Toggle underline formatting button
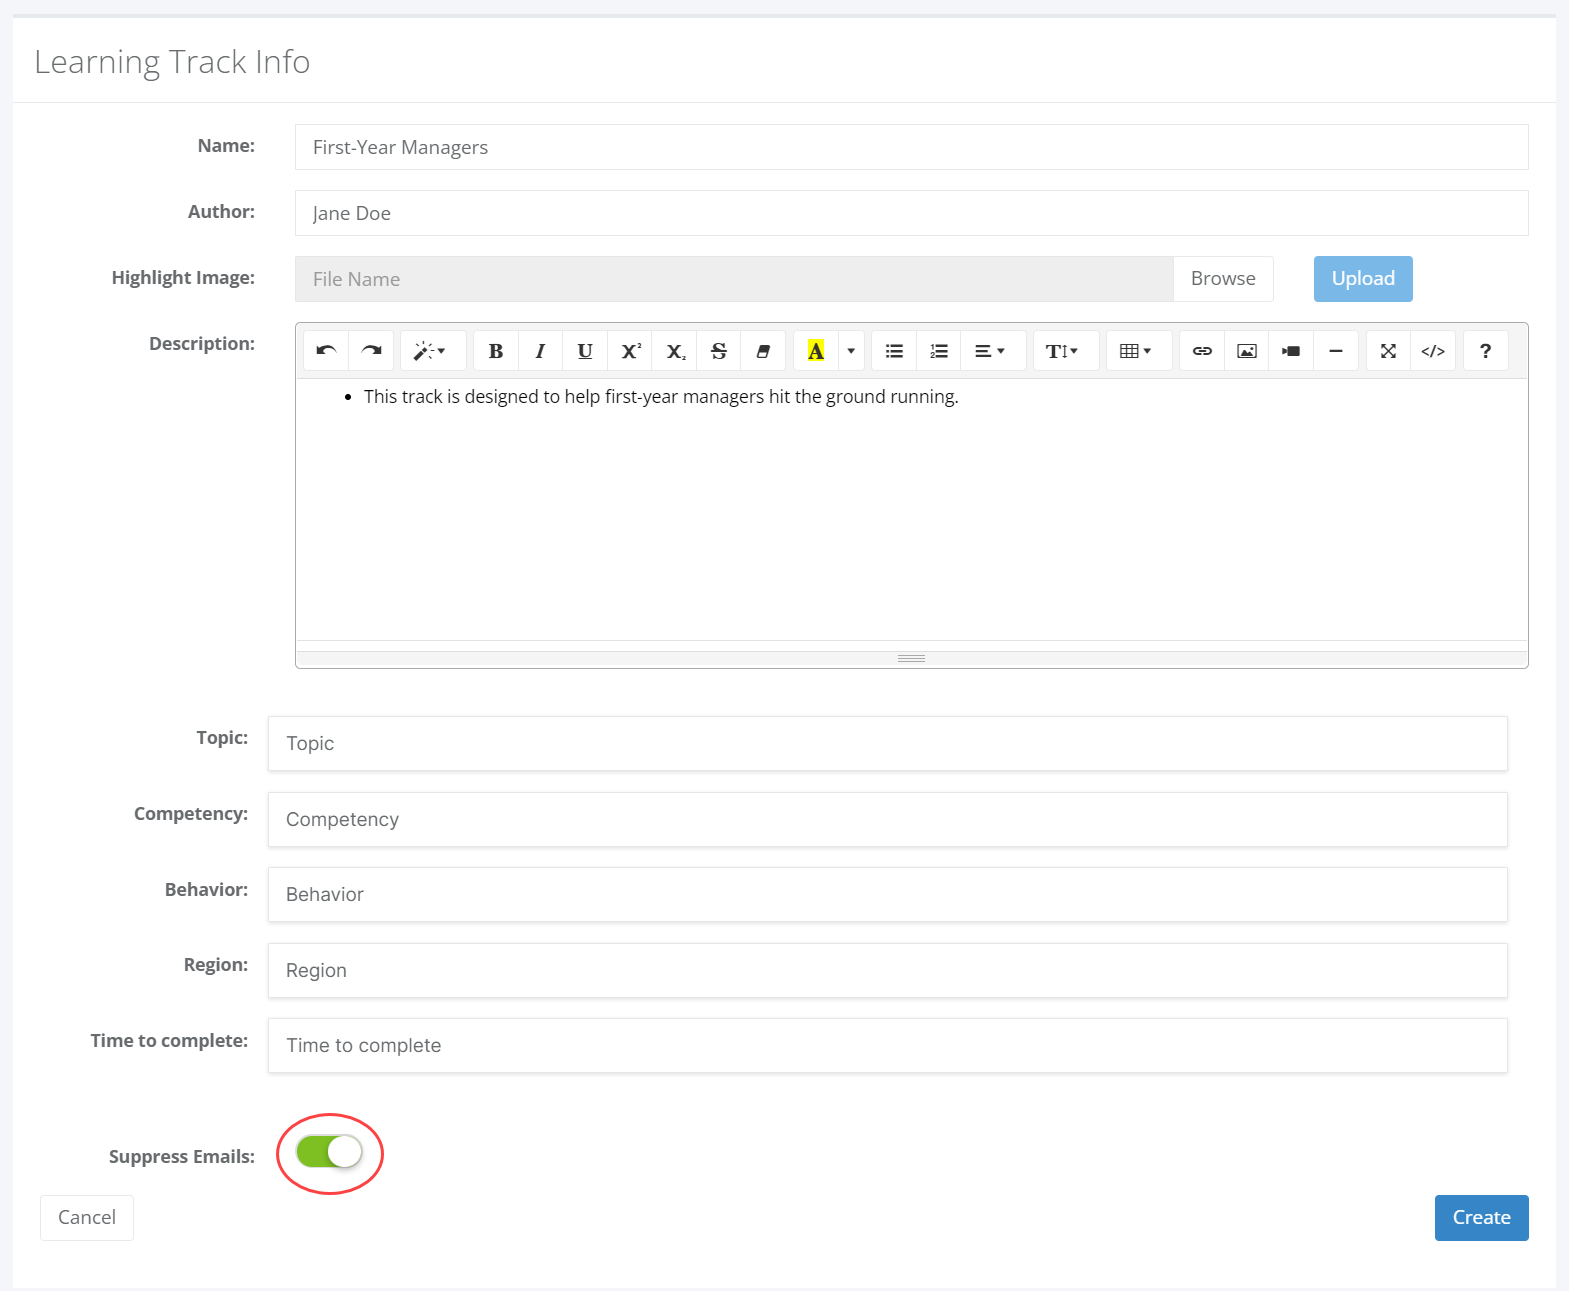Image resolution: width=1569 pixels, height=1291 pixels. click(585, 351)
